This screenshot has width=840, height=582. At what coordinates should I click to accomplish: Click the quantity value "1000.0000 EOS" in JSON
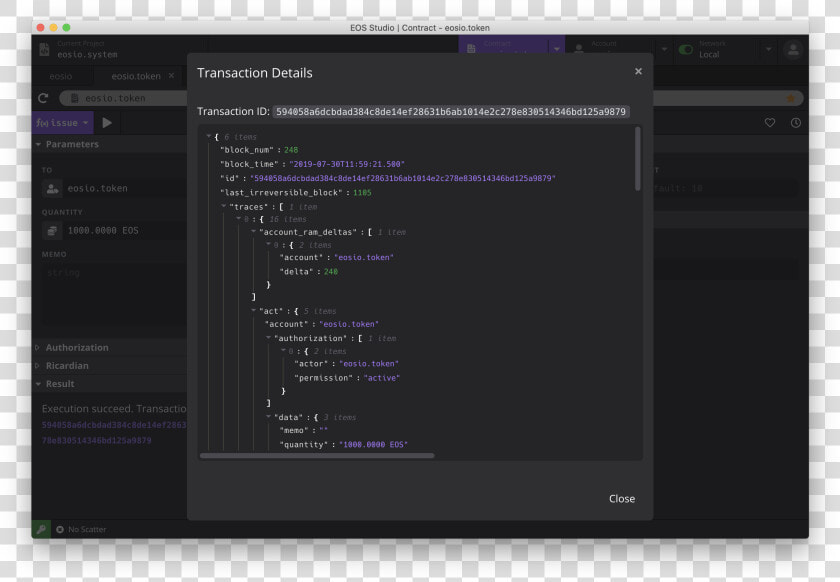click(373, 444)
